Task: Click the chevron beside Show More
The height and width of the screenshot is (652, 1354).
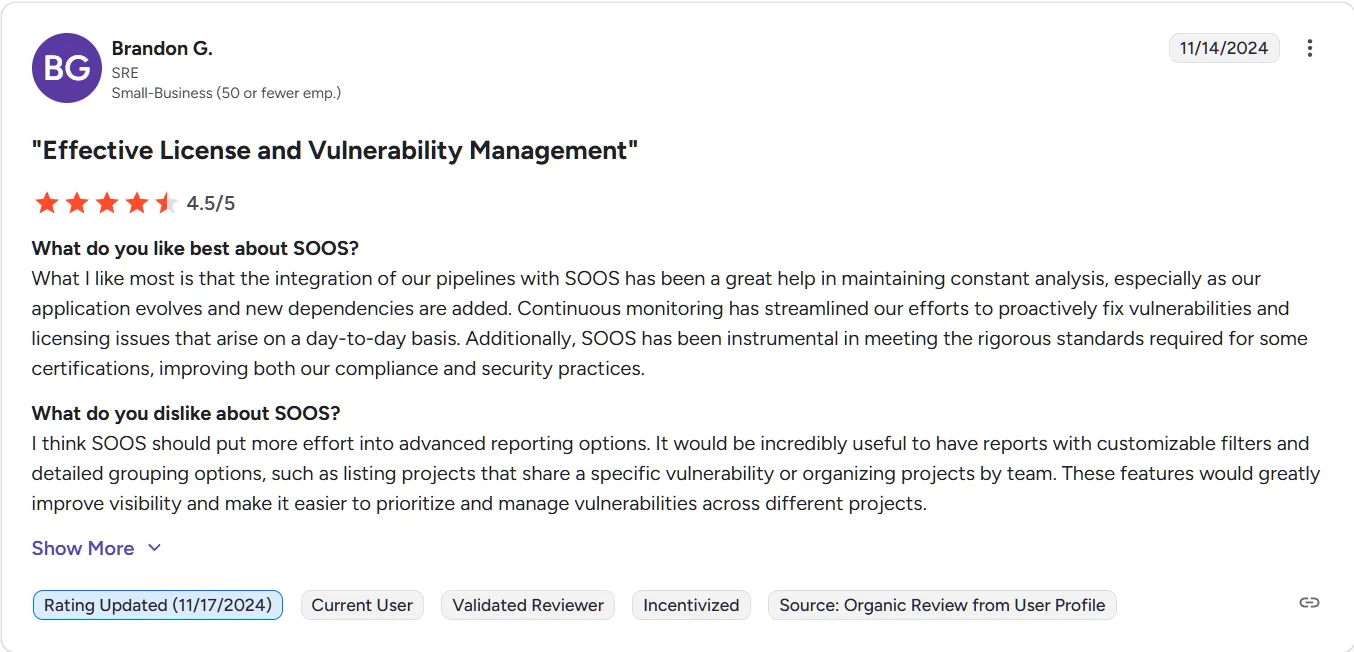Action: [x=153, y=548]
